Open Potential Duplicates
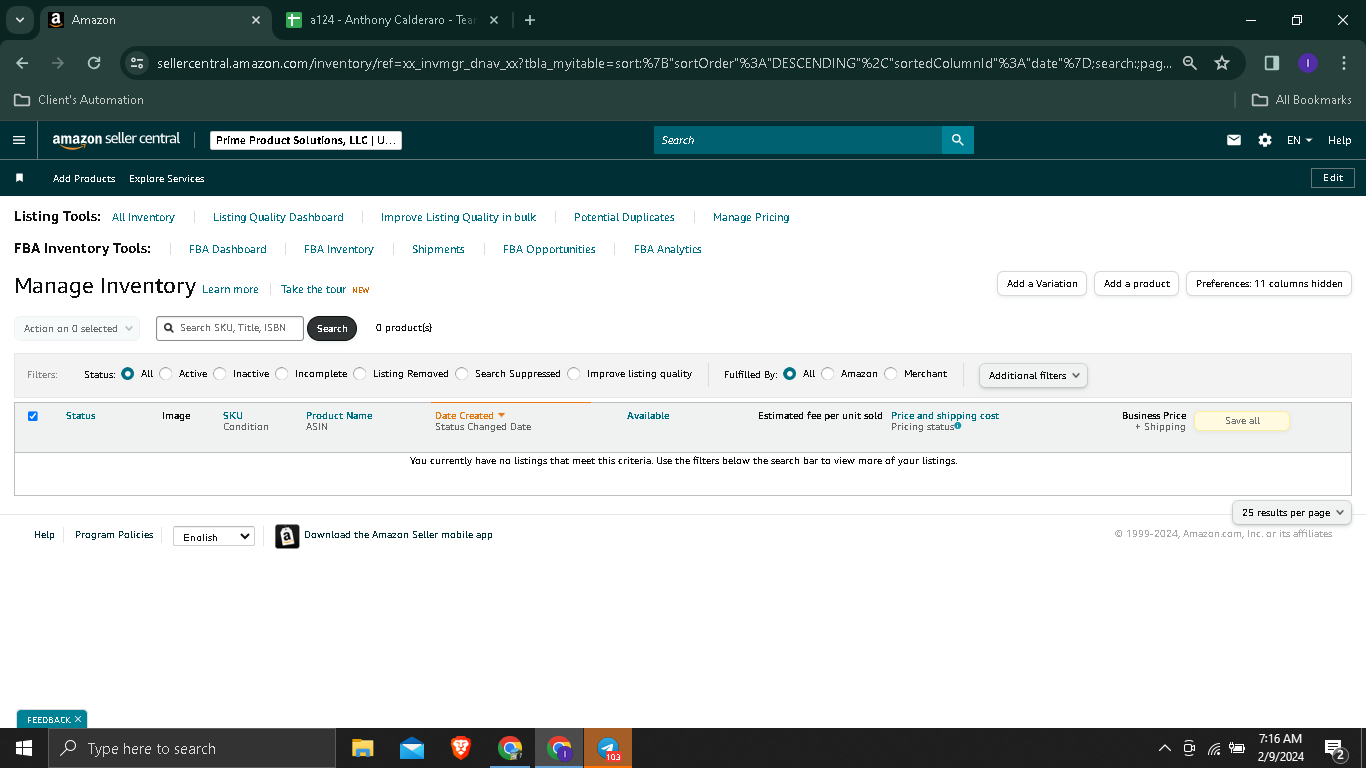 pyautogui.click(x=624, y=217)
